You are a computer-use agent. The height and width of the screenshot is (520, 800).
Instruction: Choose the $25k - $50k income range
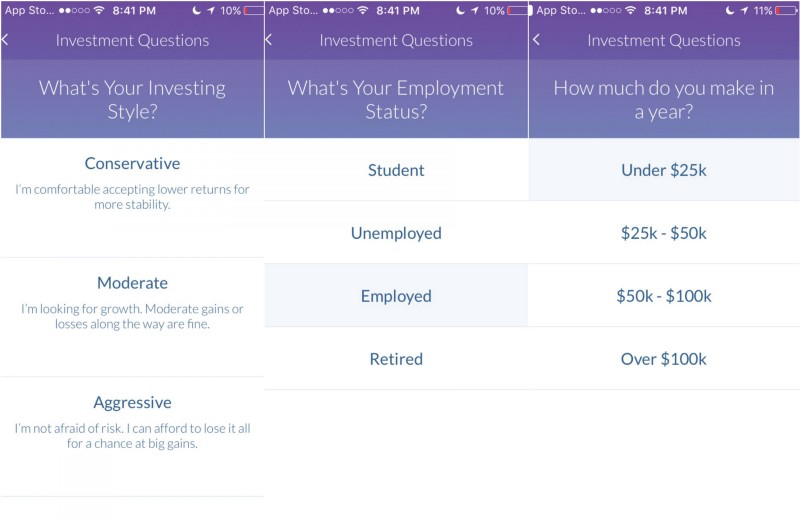[x=664, y=233]
